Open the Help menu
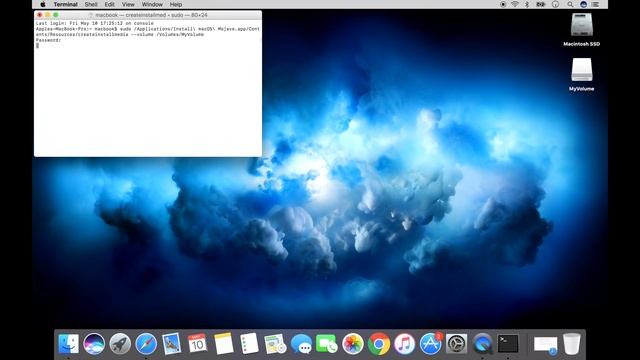The height and width of the screenshot is (360, 640). click(x=176, y=4)
